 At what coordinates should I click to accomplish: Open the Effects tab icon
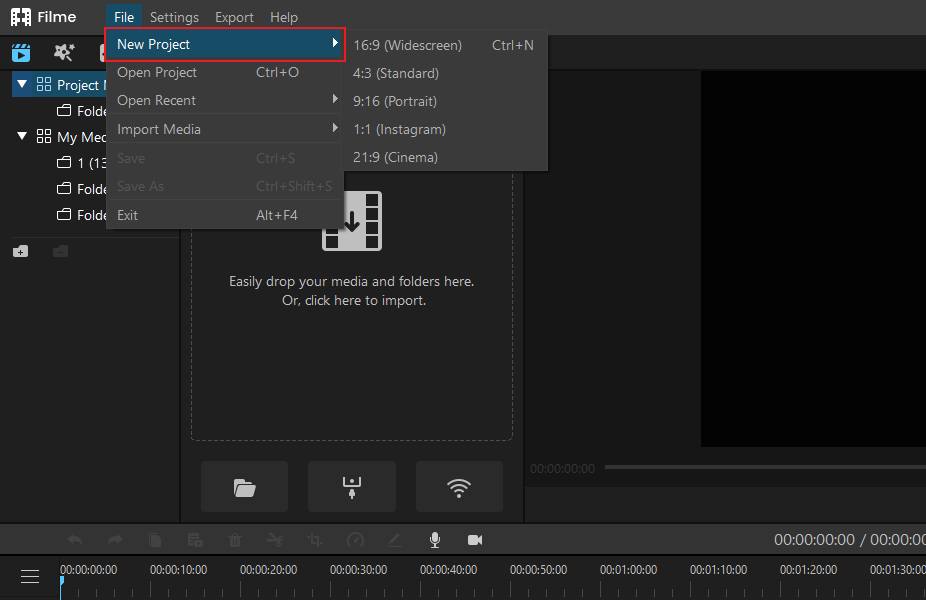pyautogui.click(x=64, y=53)
